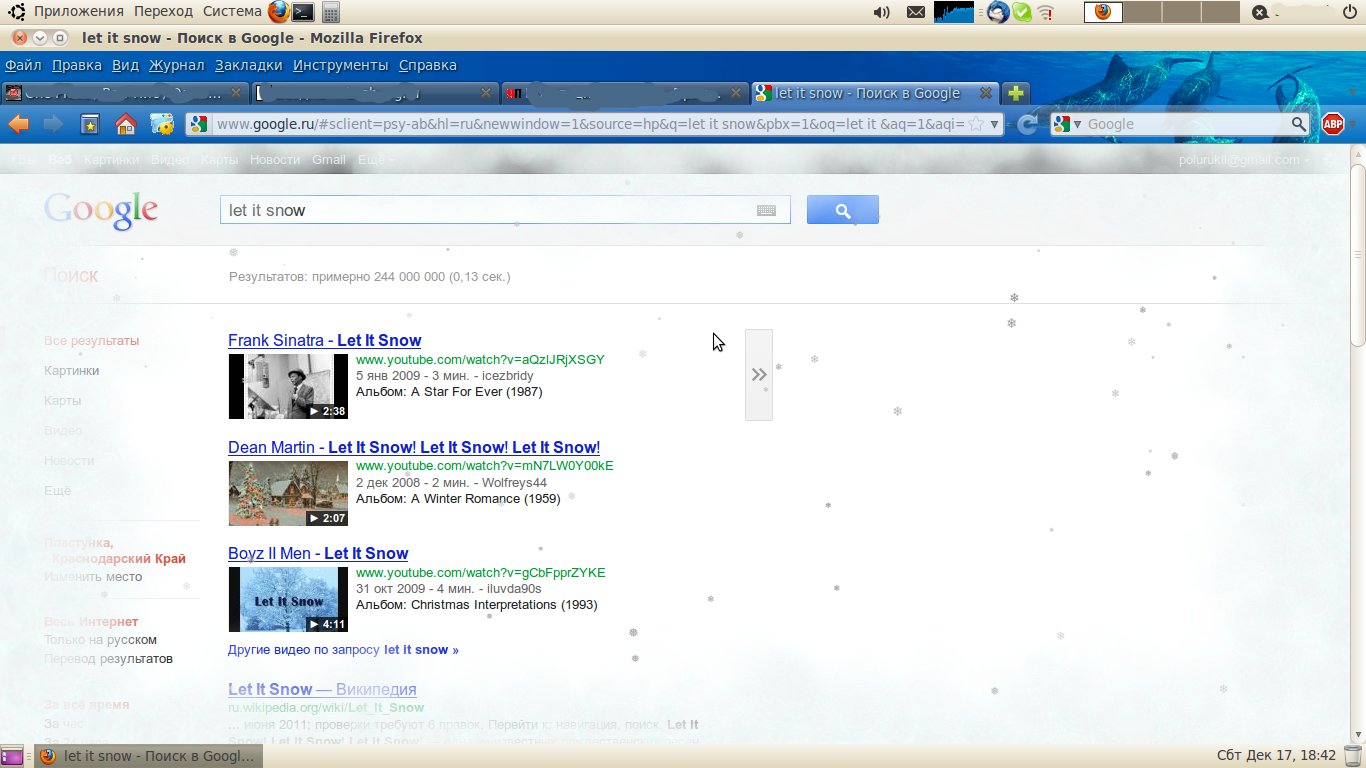Open the Файл menu
Screen dimensions: 1366x768
pos(23,65)
